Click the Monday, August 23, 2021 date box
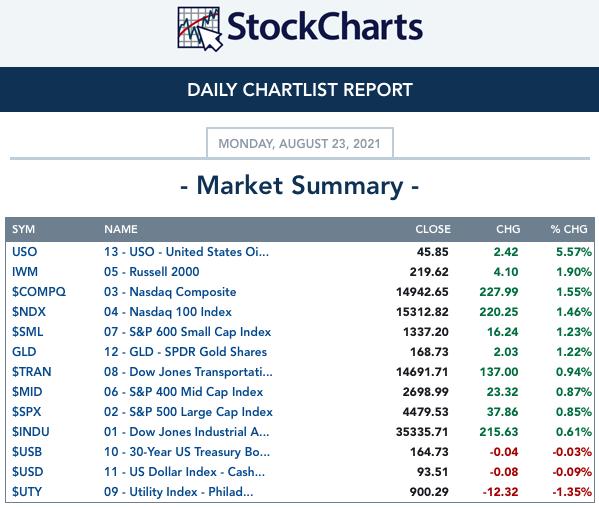The height and width of the screenshot is (508, 599). [x=300, y=143]
